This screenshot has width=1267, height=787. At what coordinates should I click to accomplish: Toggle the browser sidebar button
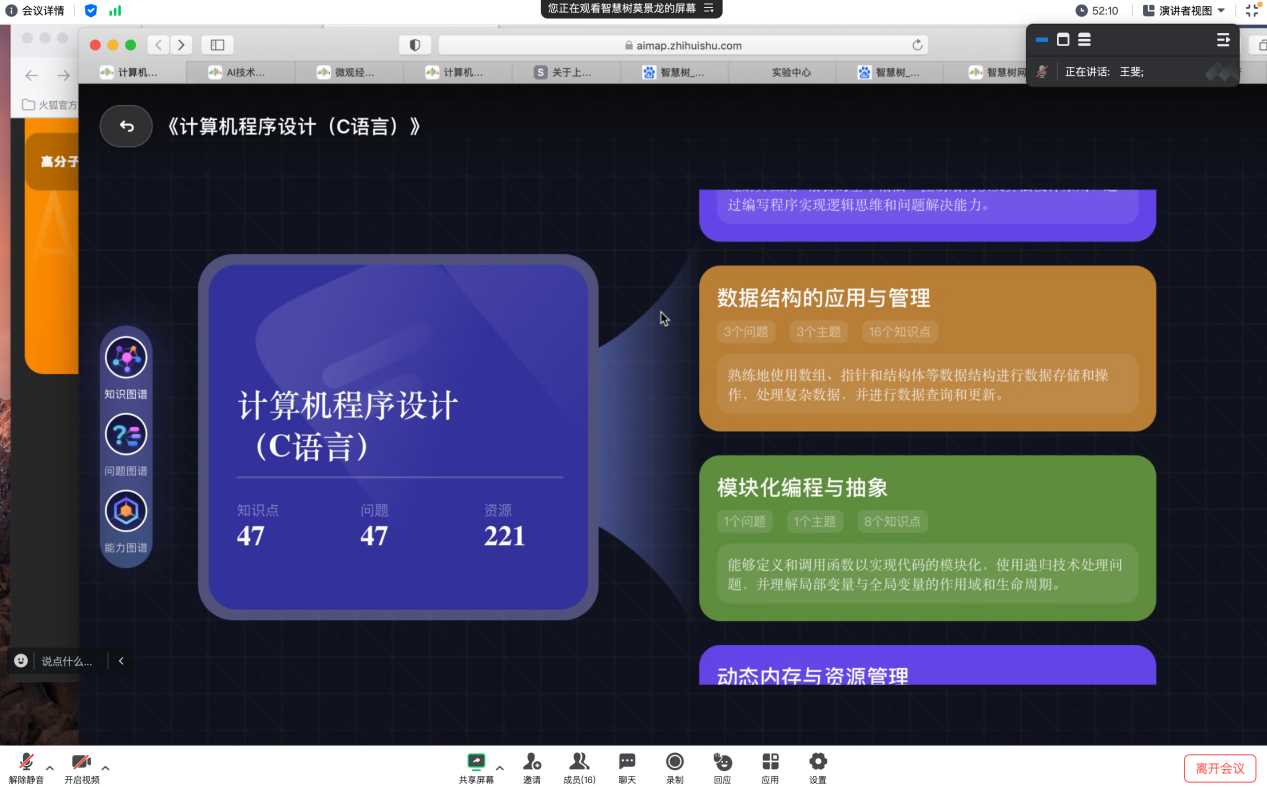tap(217, 45)
